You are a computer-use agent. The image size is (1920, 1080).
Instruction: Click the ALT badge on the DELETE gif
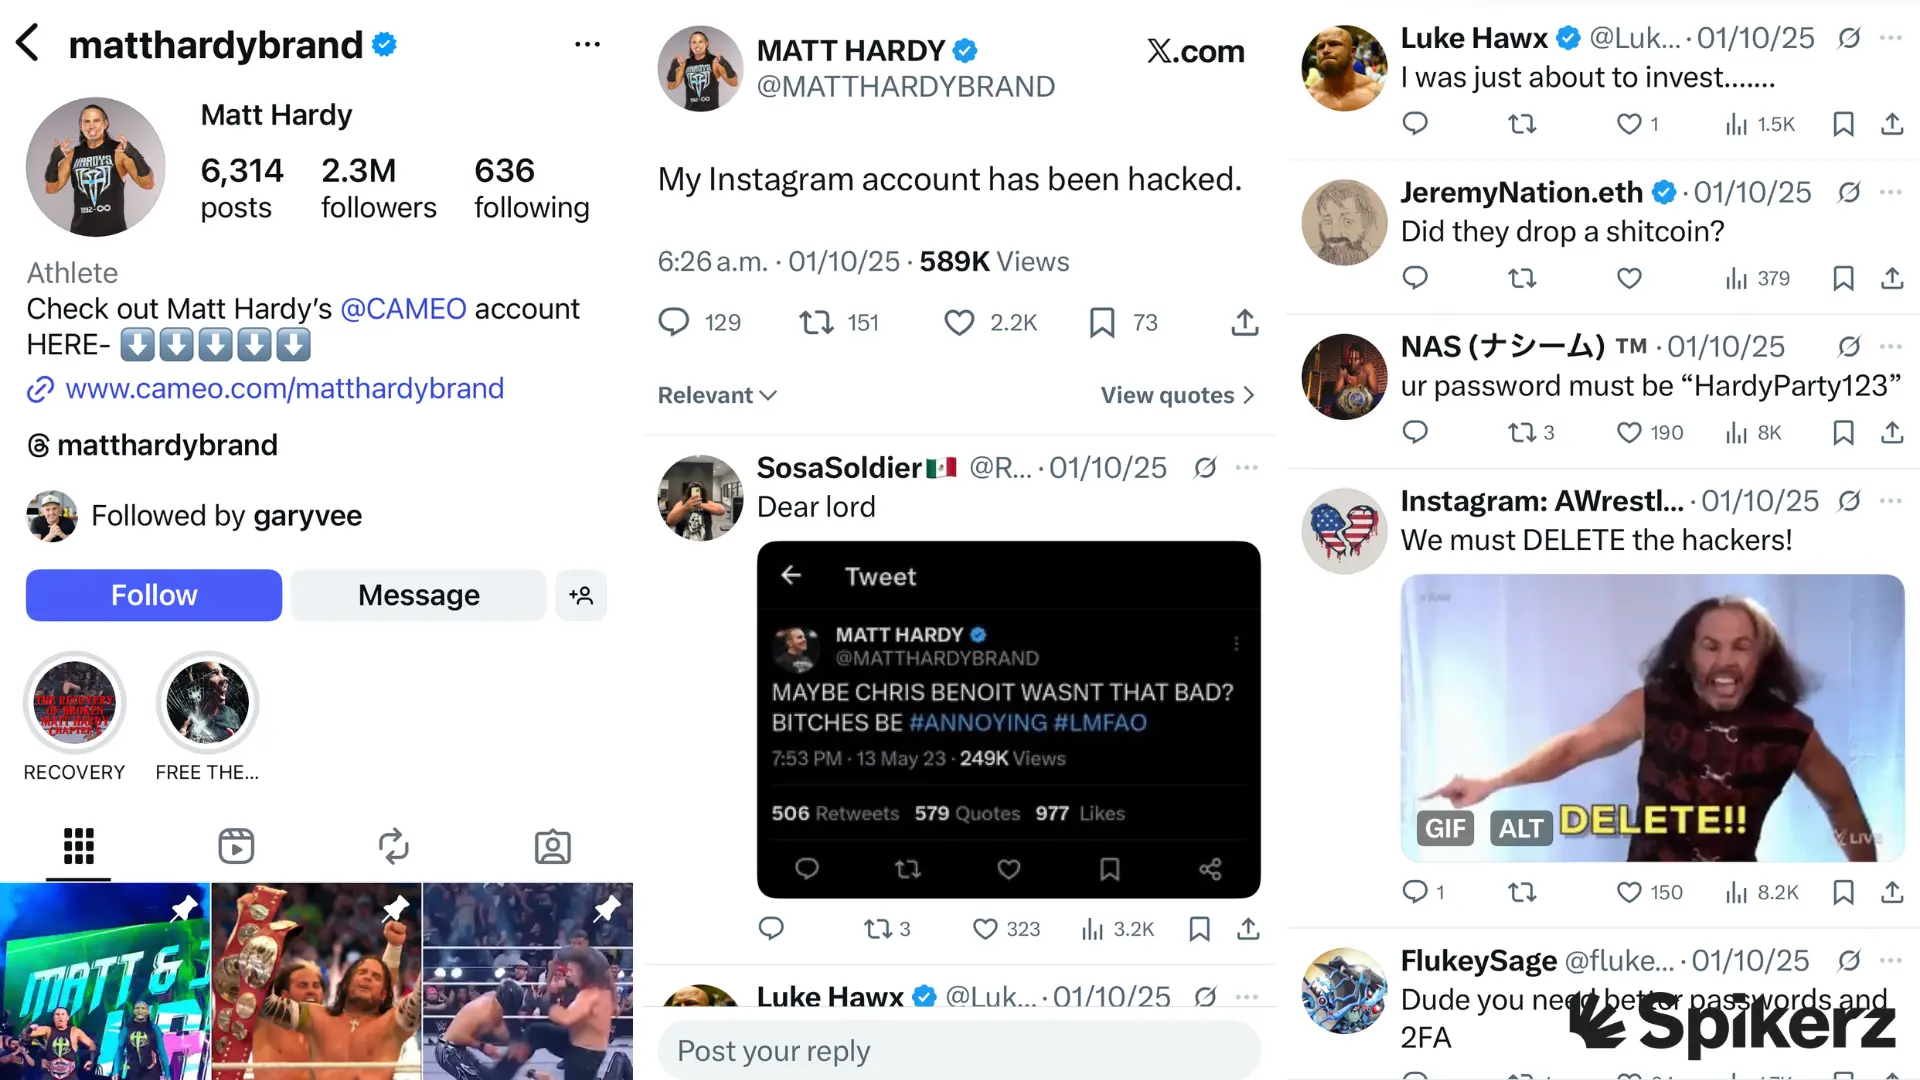pos(1520,828)
